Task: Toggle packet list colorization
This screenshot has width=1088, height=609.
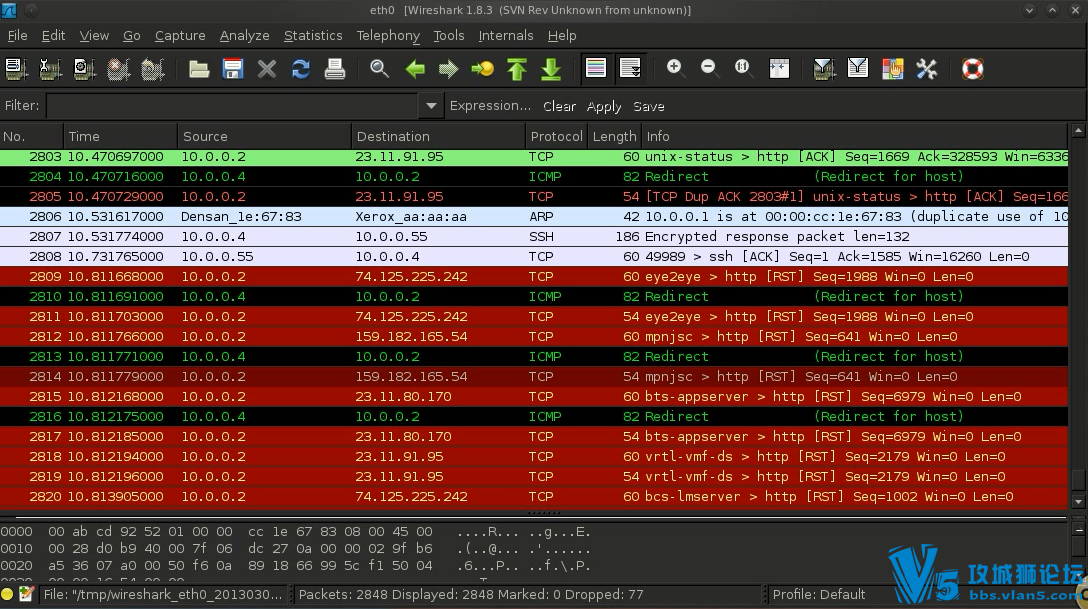Action: pyautogui.click(x=596, y=69)
